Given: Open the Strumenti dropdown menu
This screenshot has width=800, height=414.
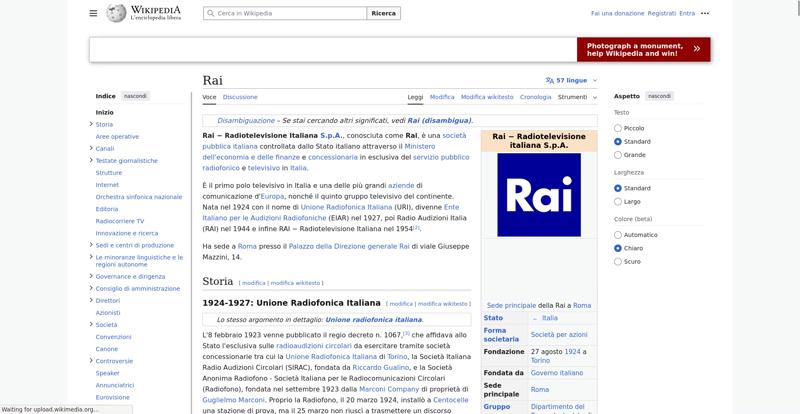Looking at the screenshot, I should [x=577, y=97].
